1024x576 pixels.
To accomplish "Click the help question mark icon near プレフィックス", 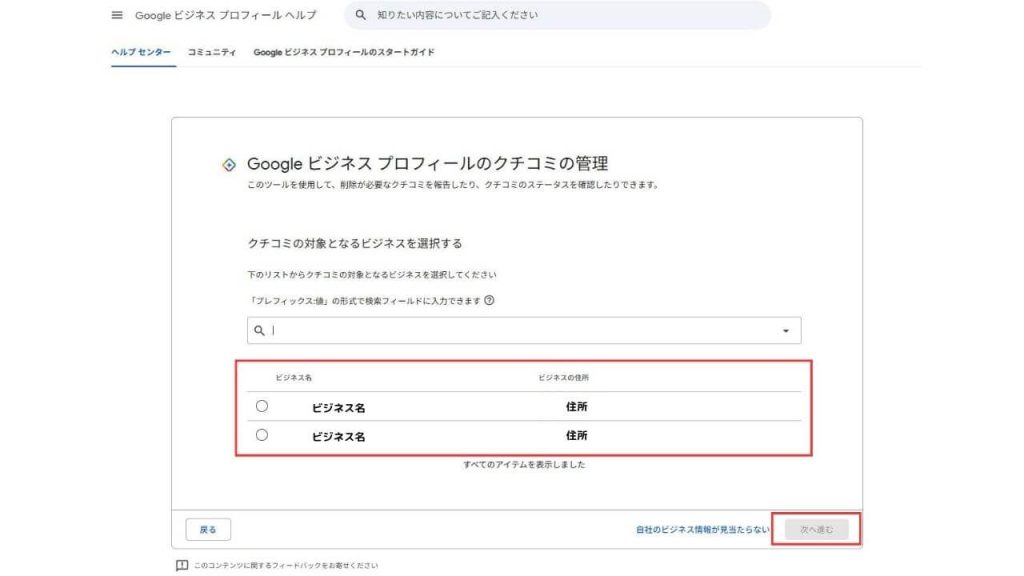I will 489,300.
